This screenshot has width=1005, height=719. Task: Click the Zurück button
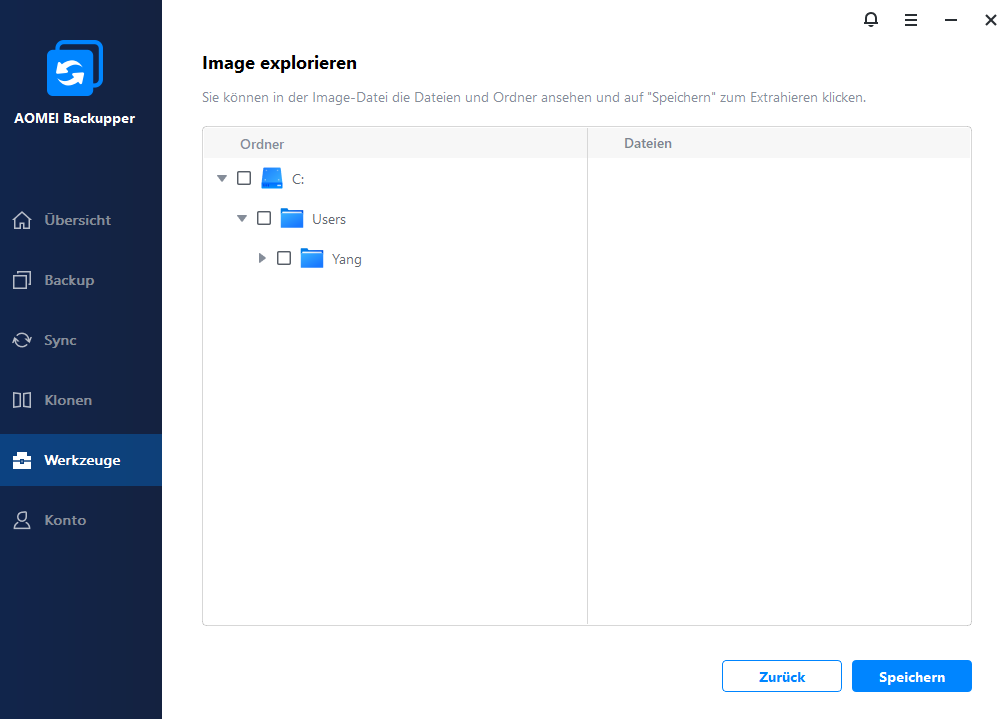[782, 677]
